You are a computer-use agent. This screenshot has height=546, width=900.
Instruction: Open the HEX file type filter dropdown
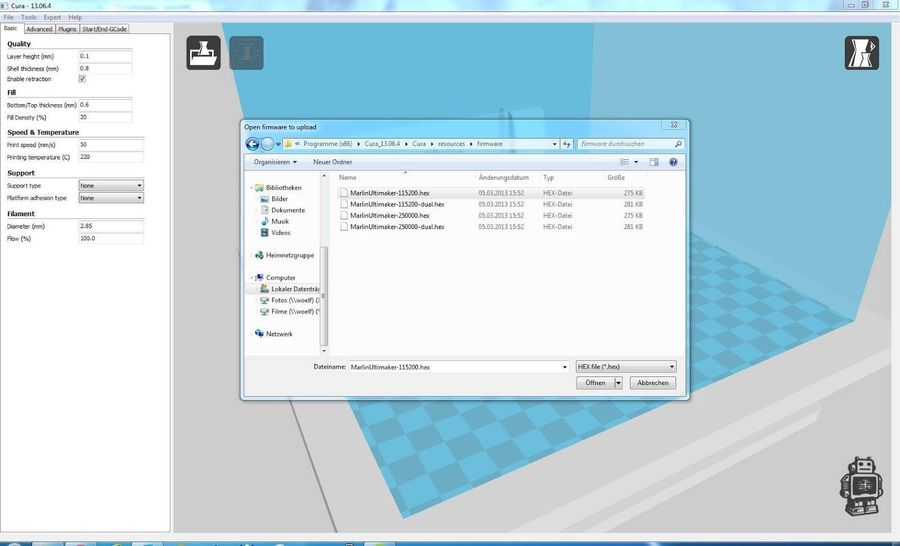coord(626,367)
